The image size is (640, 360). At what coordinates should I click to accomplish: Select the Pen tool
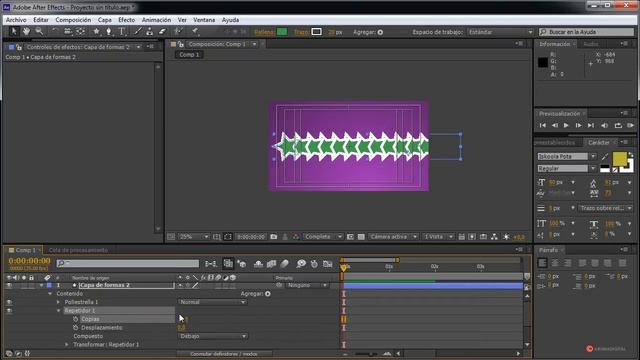(109, 31)
